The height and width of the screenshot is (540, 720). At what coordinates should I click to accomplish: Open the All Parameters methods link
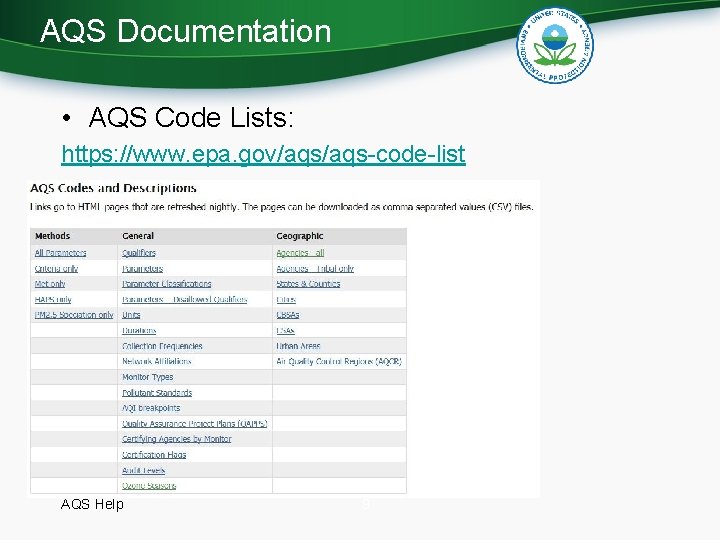pos(61,253)
